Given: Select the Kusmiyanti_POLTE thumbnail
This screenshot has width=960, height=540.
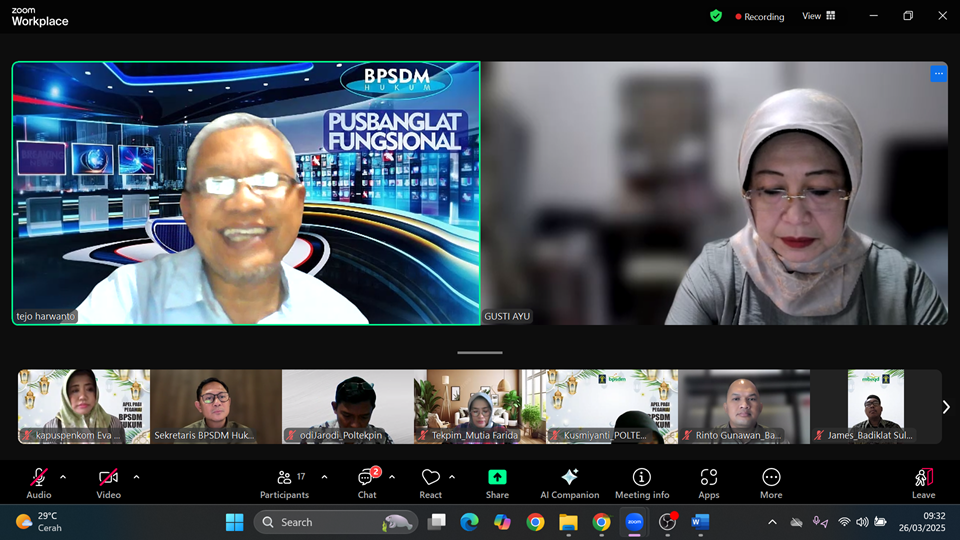Looking at the screenshot, I should click(612, 407).
